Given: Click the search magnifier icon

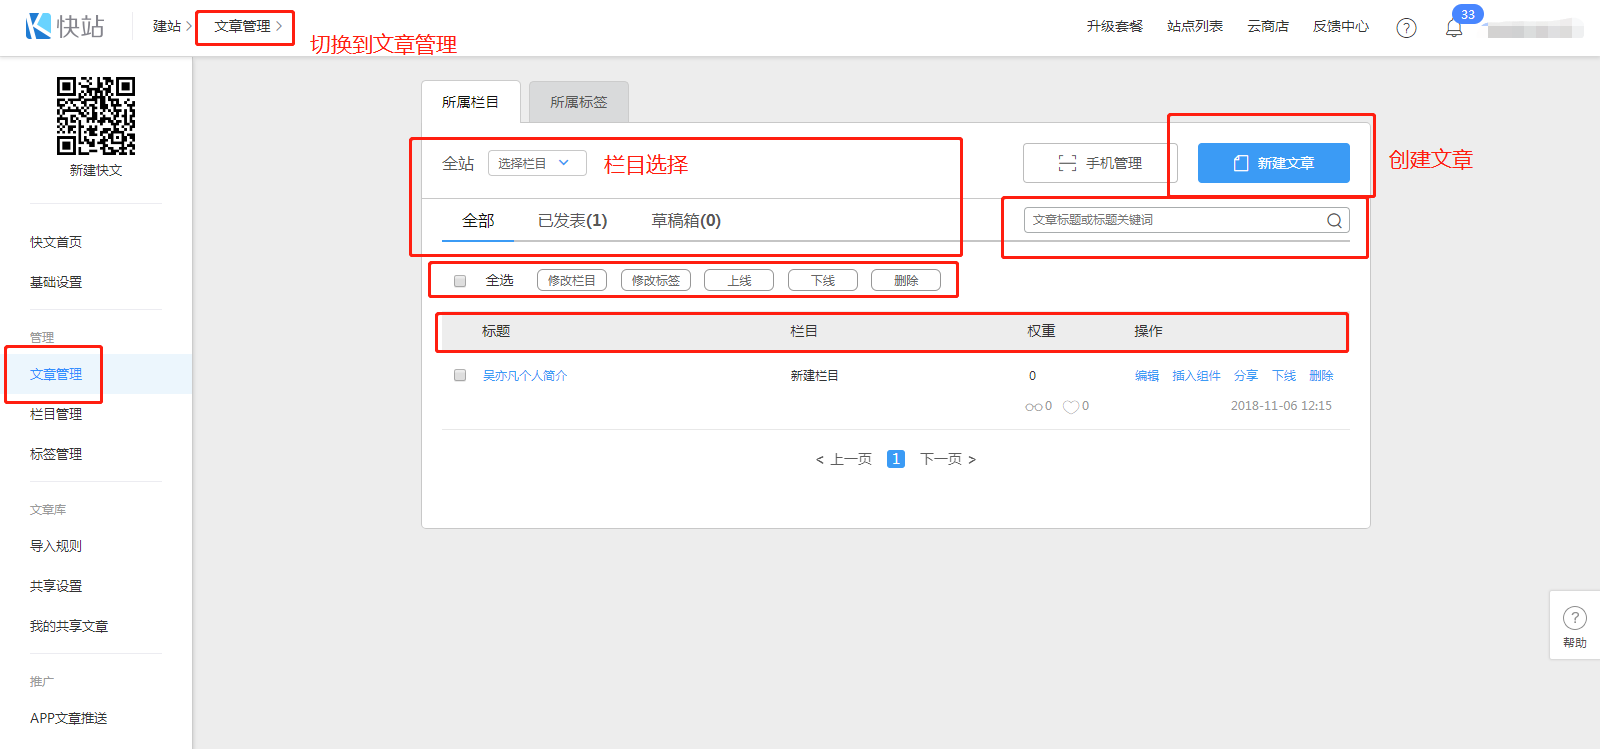Looking at the screenshot, I should [1334, 221].
